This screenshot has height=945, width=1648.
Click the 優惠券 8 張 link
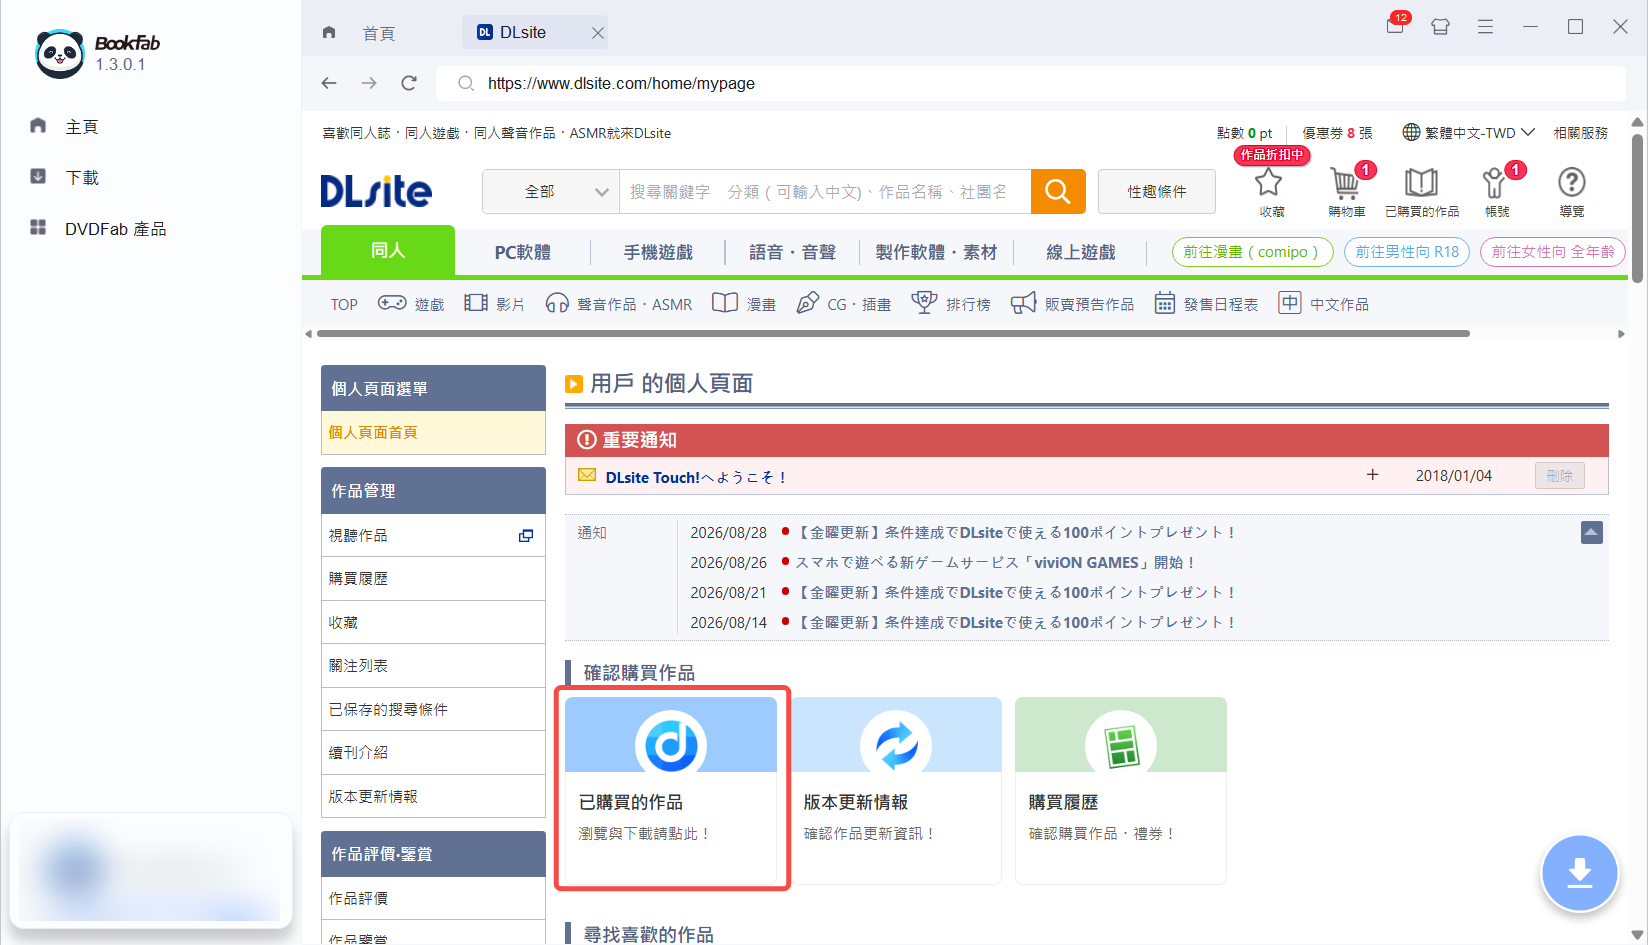[1337, 133]
